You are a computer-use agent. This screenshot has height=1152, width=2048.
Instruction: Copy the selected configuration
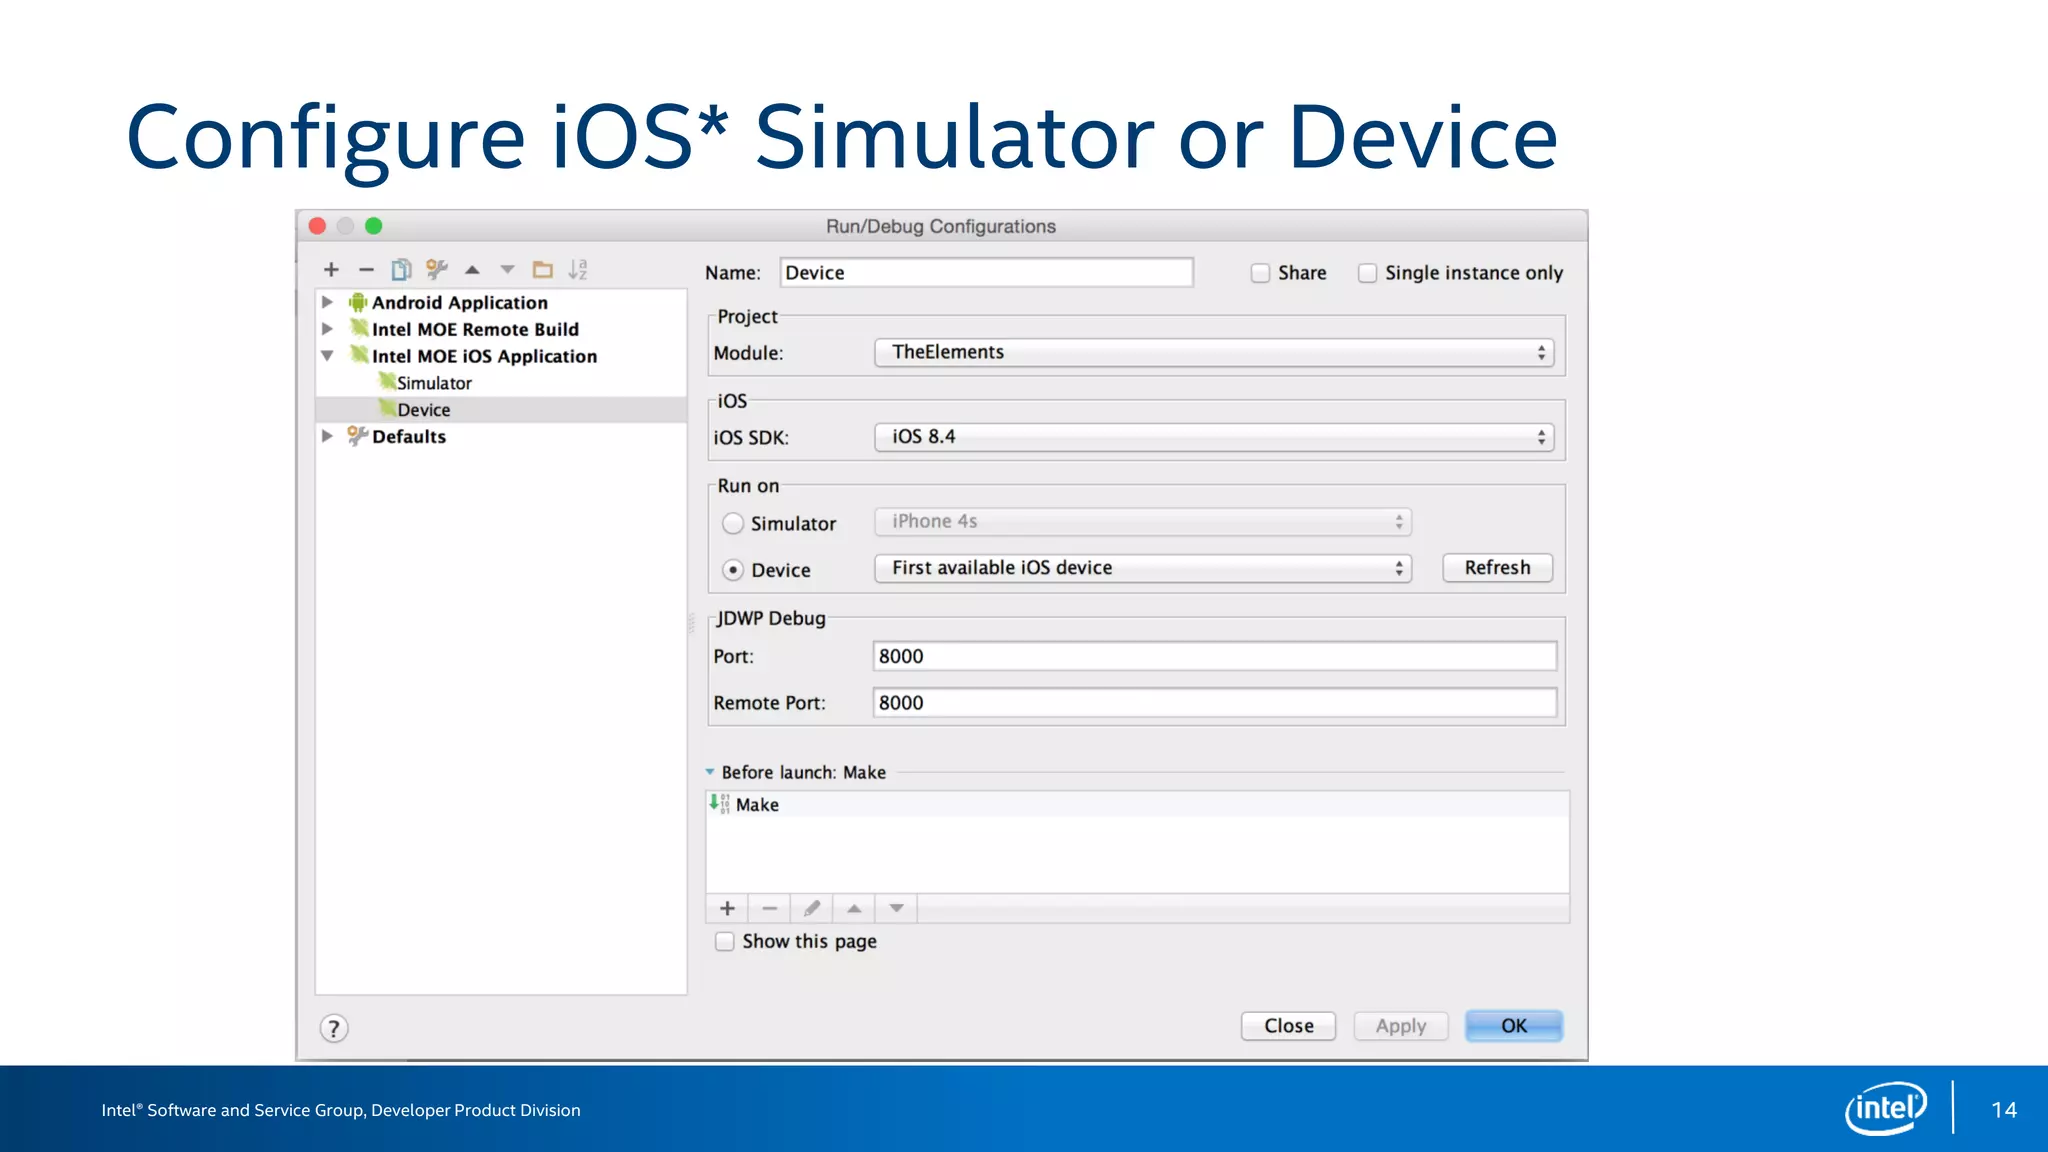tap(401, 270)
